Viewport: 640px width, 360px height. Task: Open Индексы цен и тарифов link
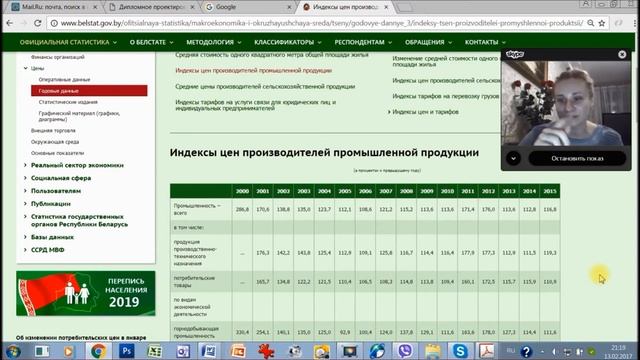pos(425,112)
